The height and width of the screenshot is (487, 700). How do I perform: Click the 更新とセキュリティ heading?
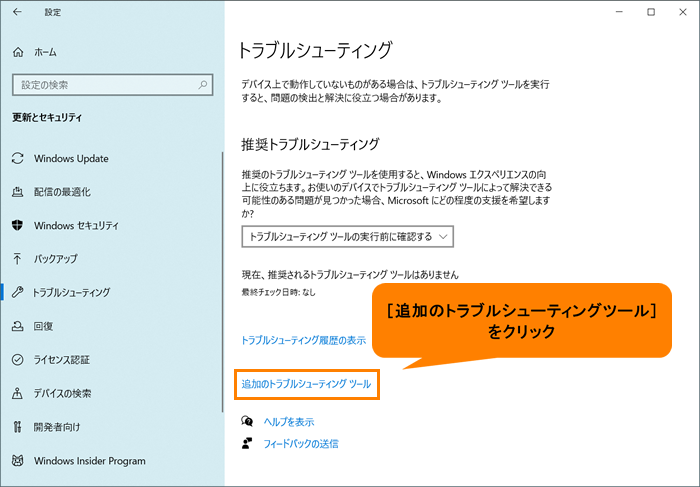click(47, 117)
